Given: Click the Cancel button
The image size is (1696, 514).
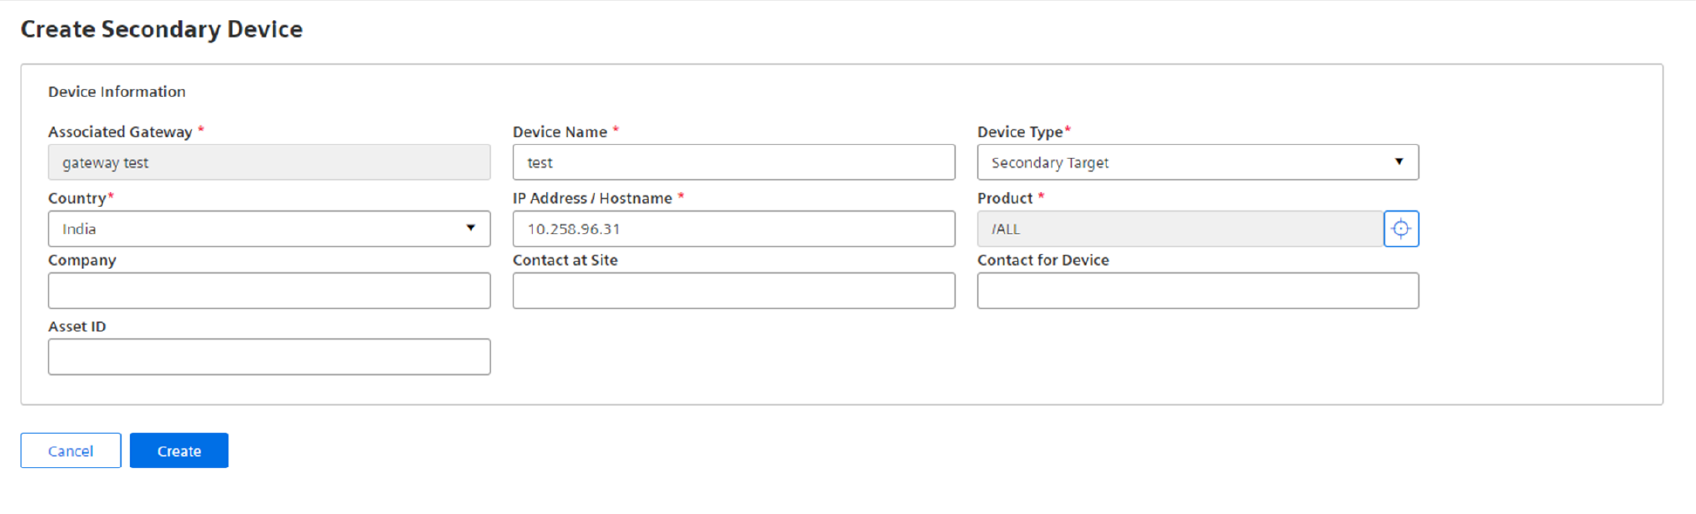Looking at the screenshot, I should pos(71,451).
